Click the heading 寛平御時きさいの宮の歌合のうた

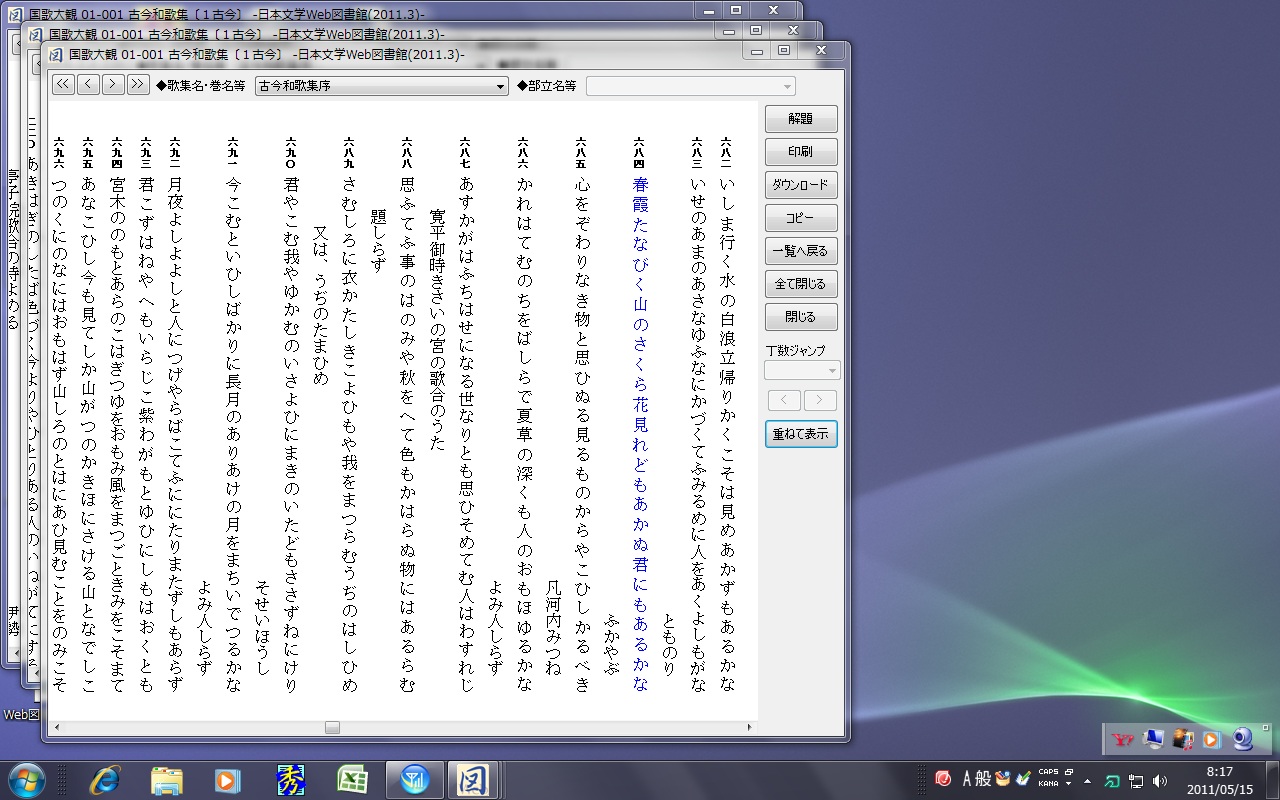point(437,329)
